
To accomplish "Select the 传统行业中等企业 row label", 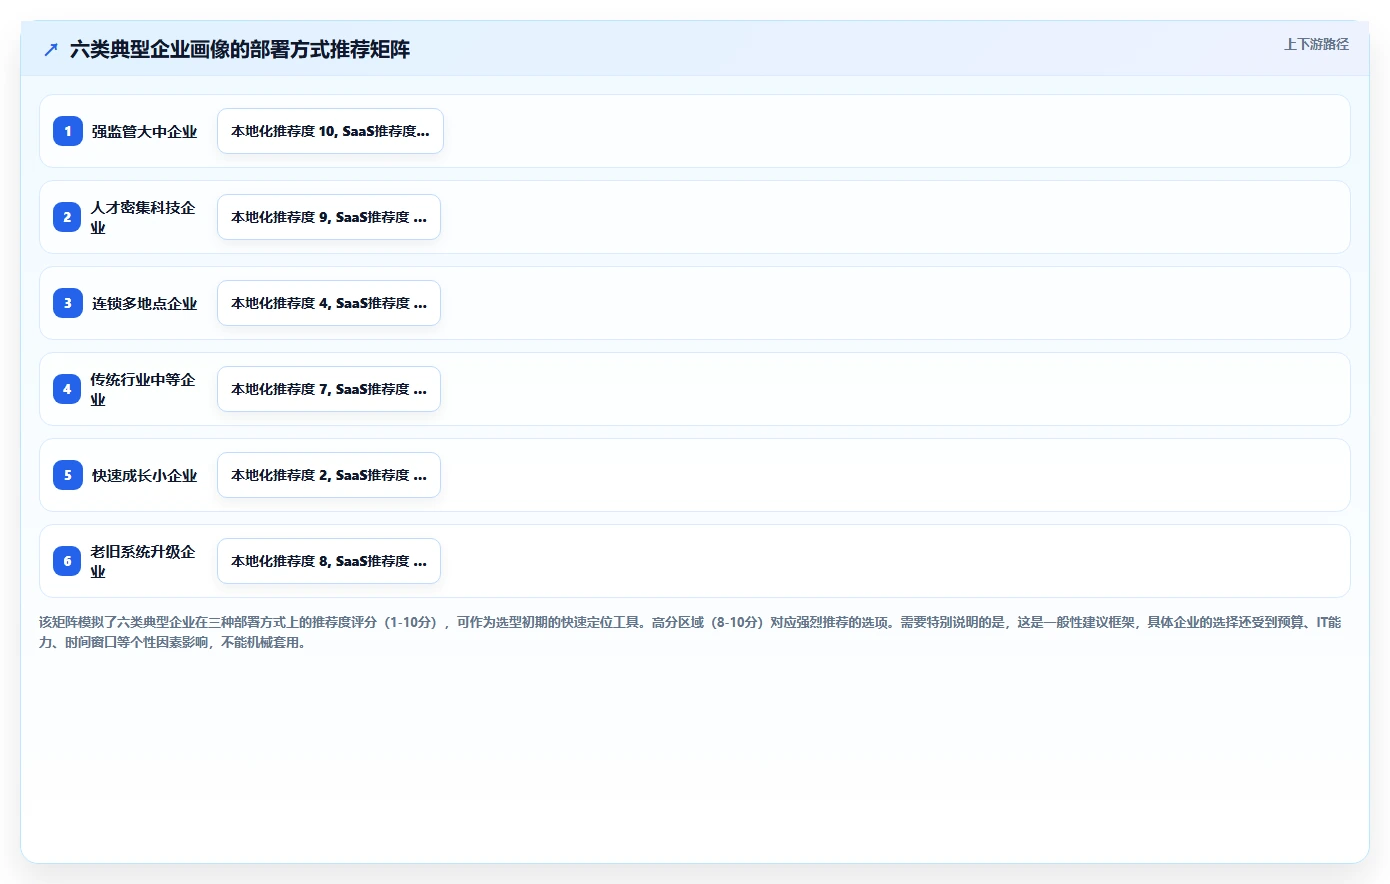I will (143, 389).
